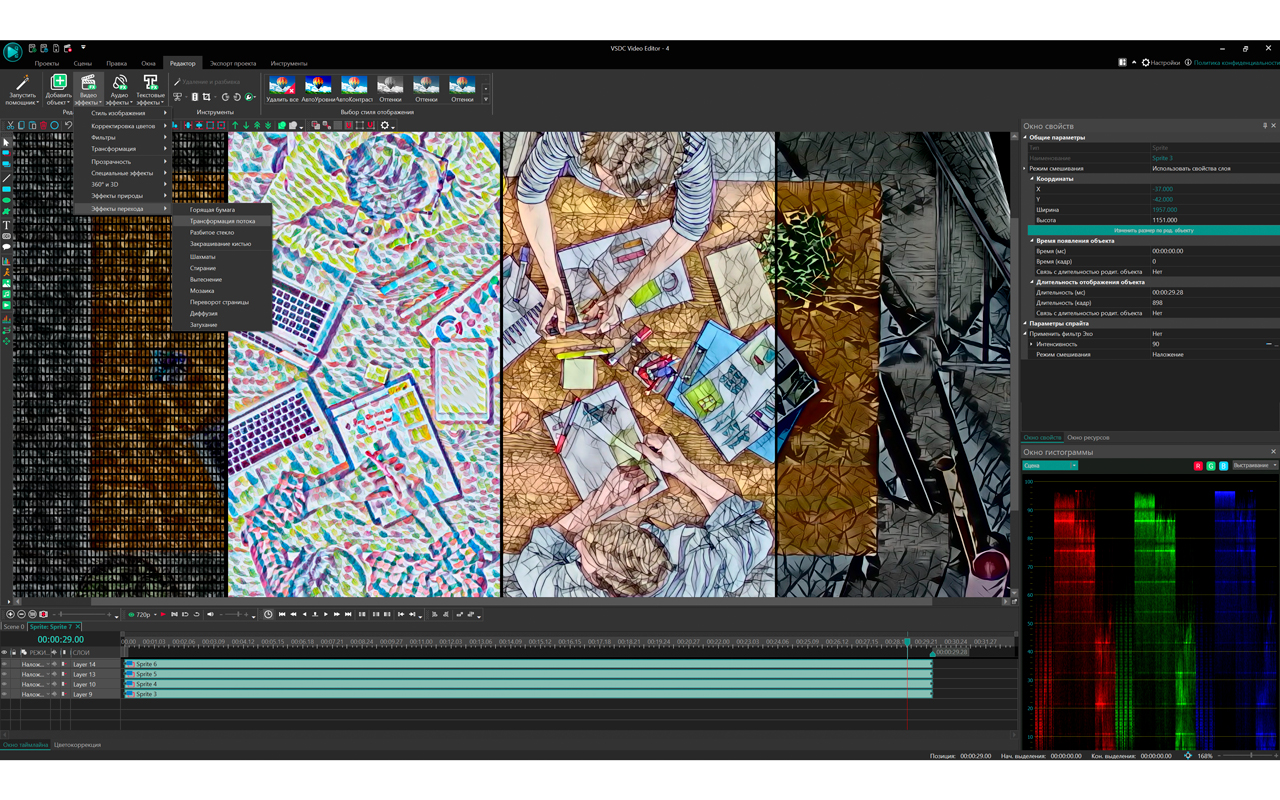Open the Цветокоррекция bottom tab

tap(77, 745)
